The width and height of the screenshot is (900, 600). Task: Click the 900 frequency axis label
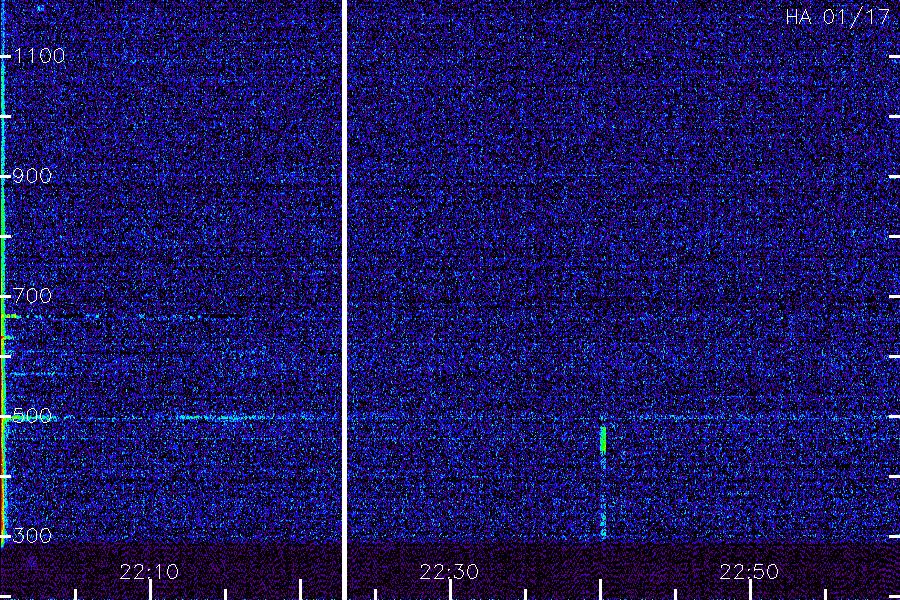coord(32,176)
